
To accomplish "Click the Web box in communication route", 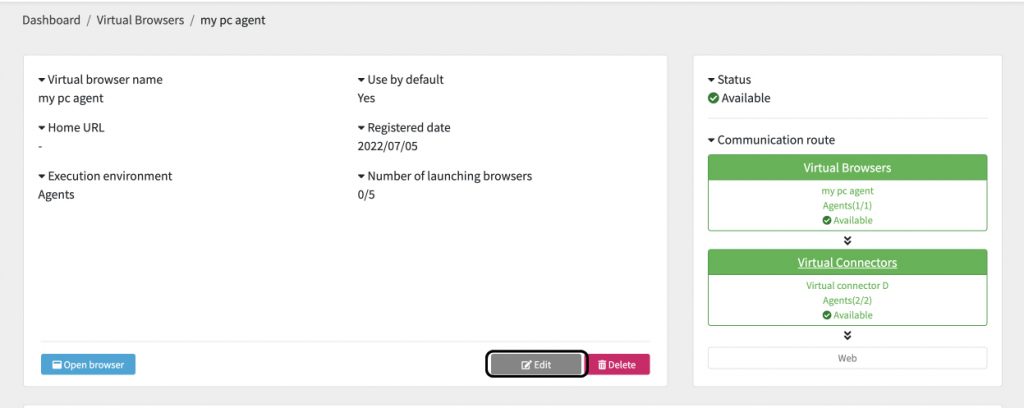I will pyautogui.click(x=848, y=358).
